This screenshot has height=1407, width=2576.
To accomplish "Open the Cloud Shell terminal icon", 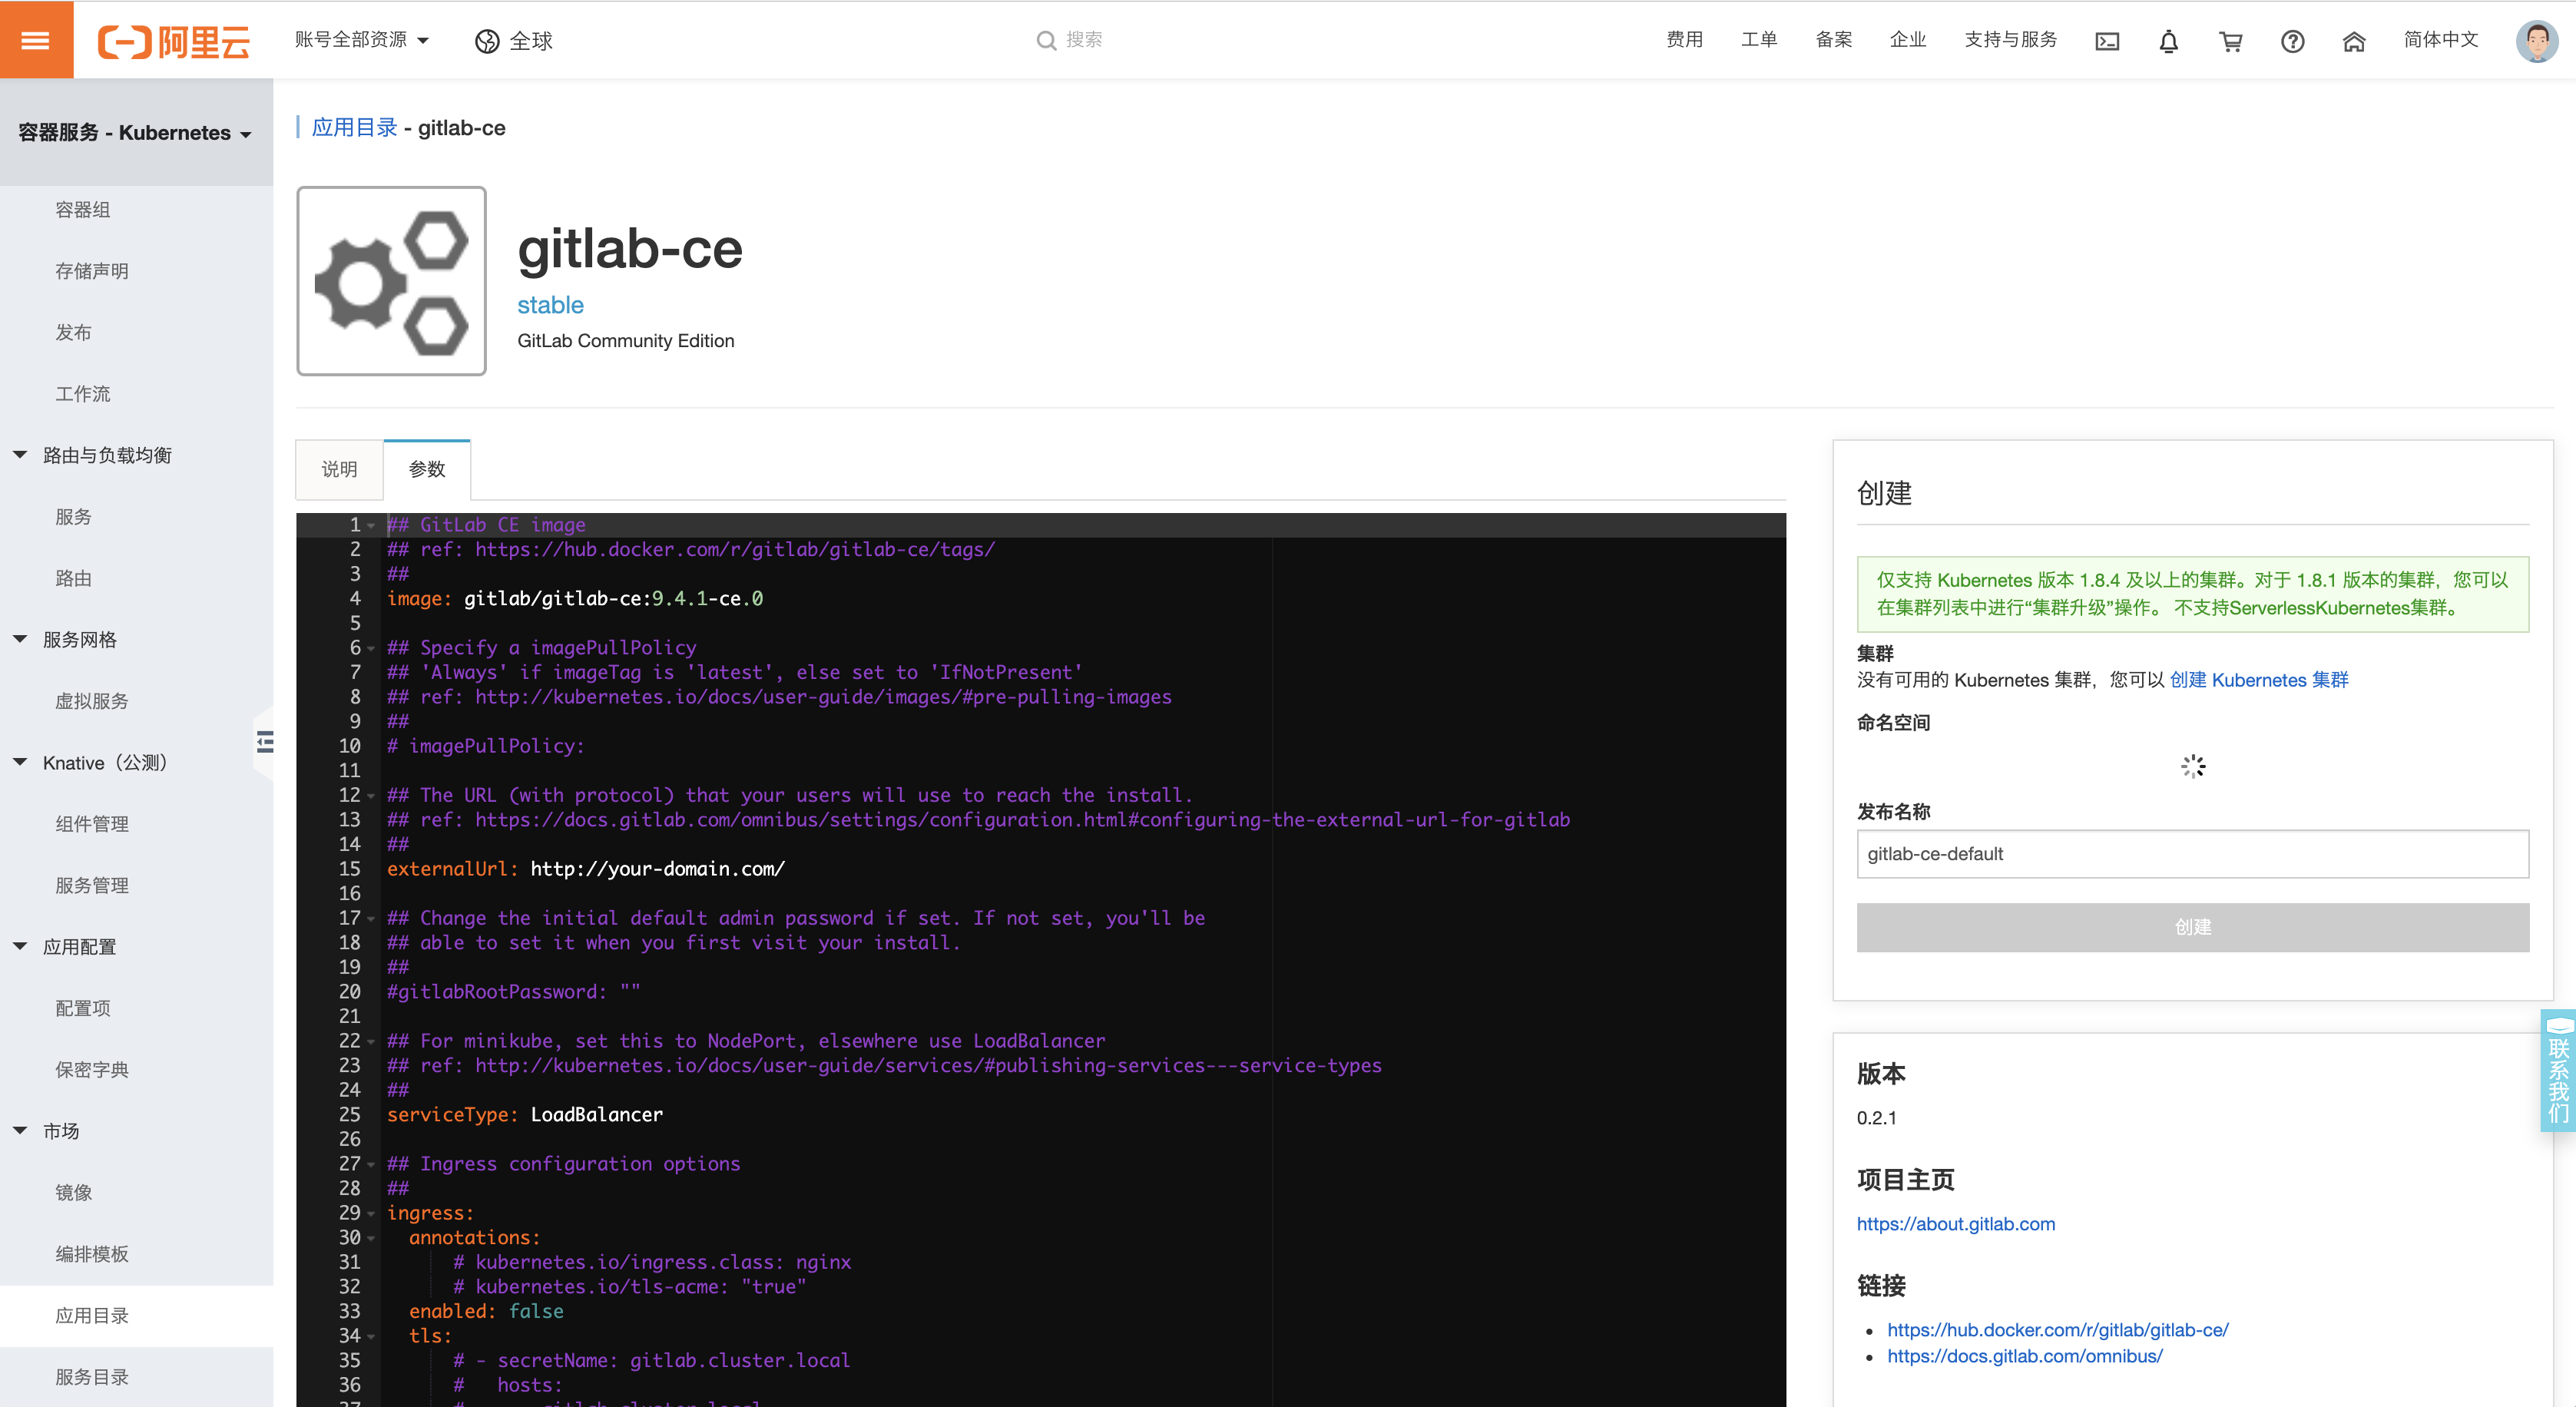I will click(2107, 40).
